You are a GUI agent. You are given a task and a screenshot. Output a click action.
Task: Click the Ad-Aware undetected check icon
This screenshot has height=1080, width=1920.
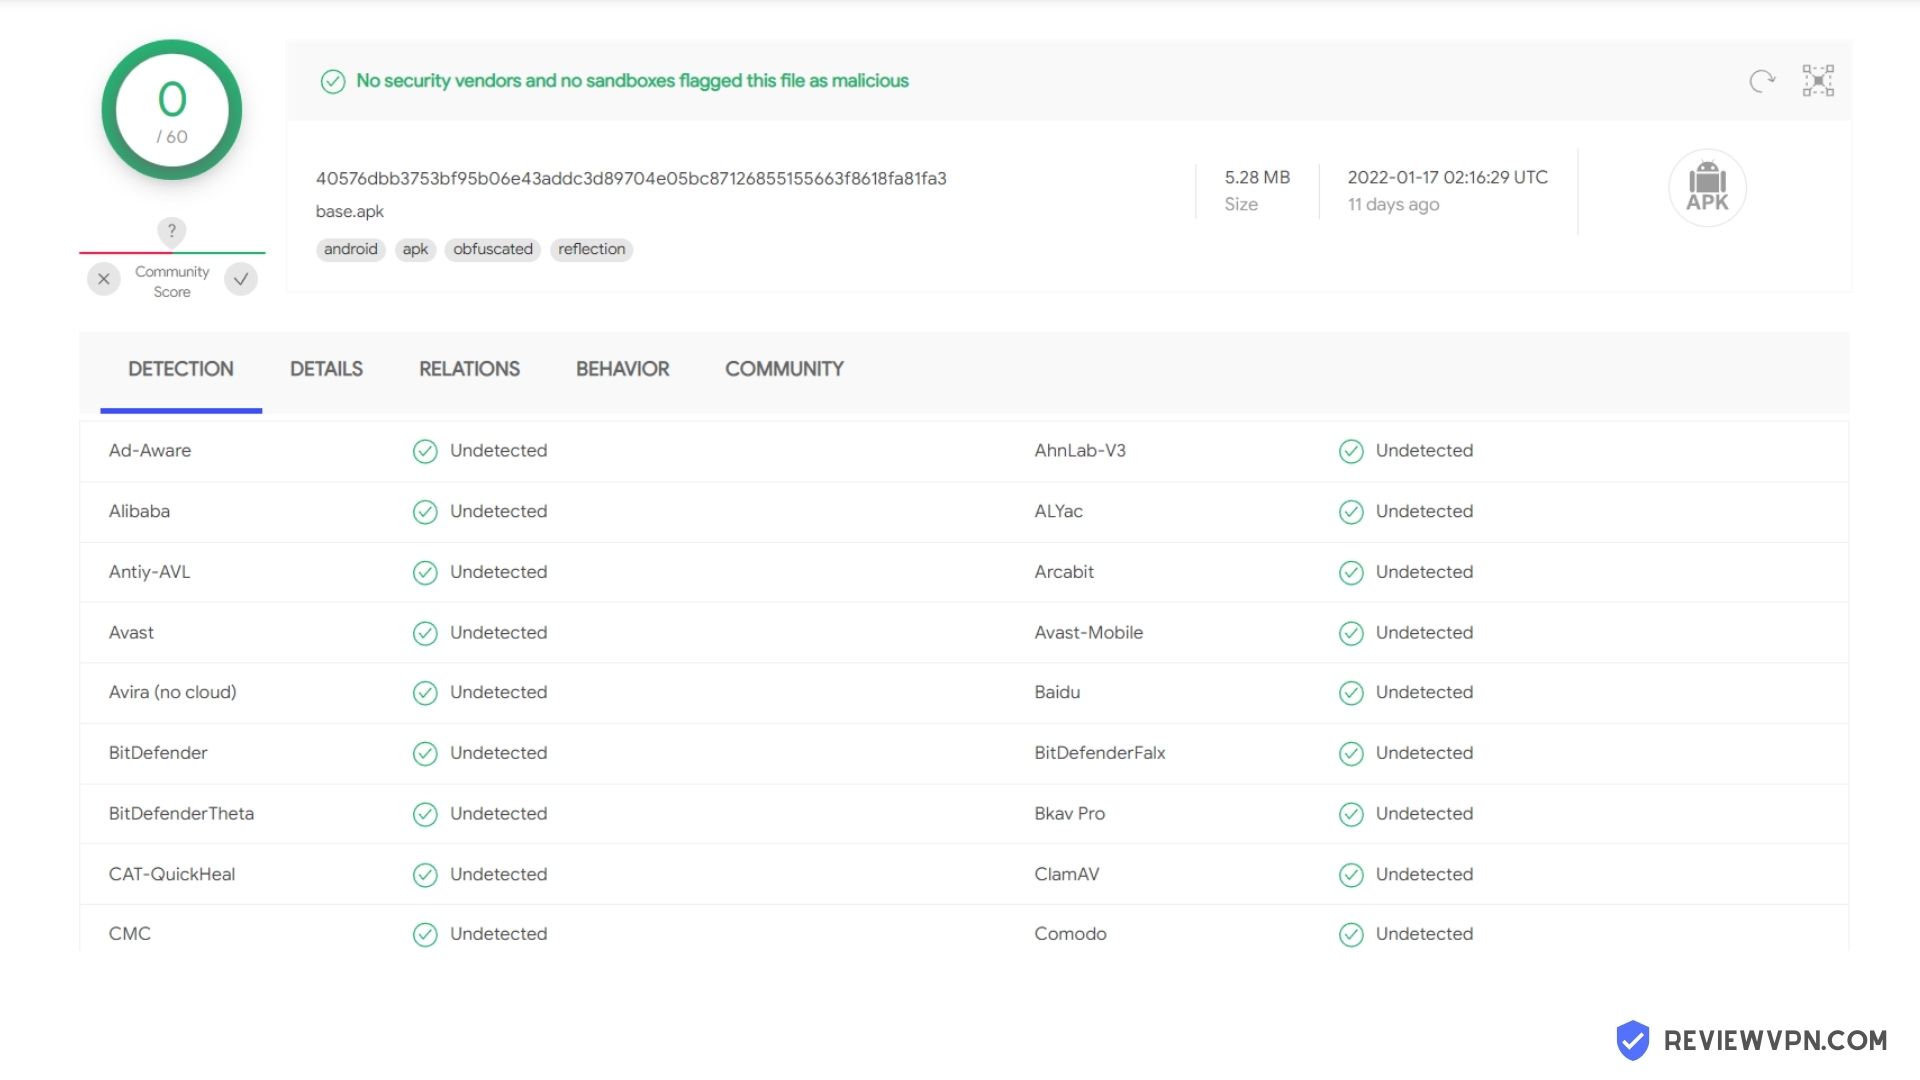pyautogui.click(x=425, y=451)
